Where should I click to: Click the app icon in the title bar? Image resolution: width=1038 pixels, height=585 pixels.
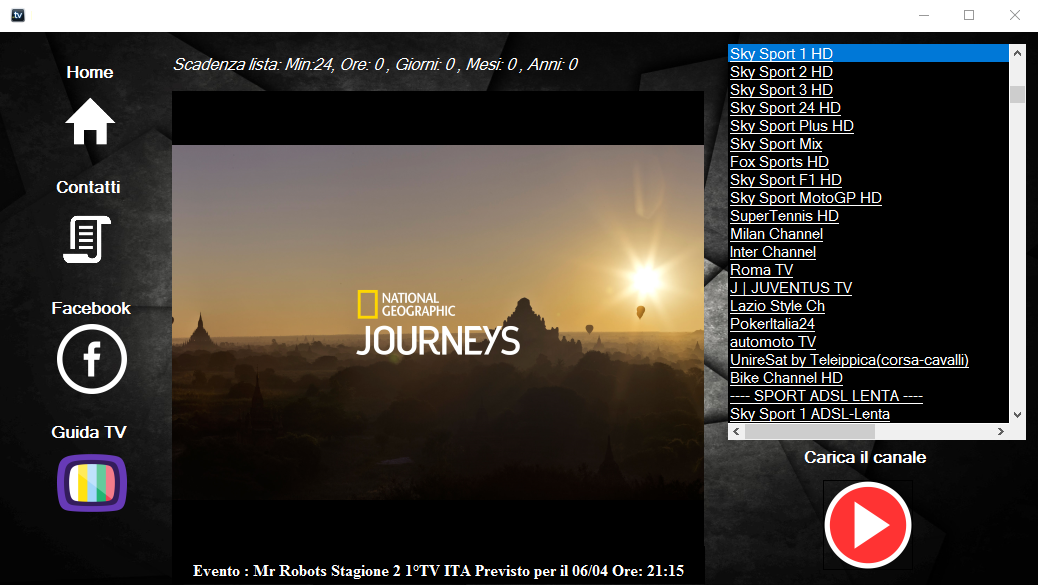pyautogui.click(x=18, y=15)
